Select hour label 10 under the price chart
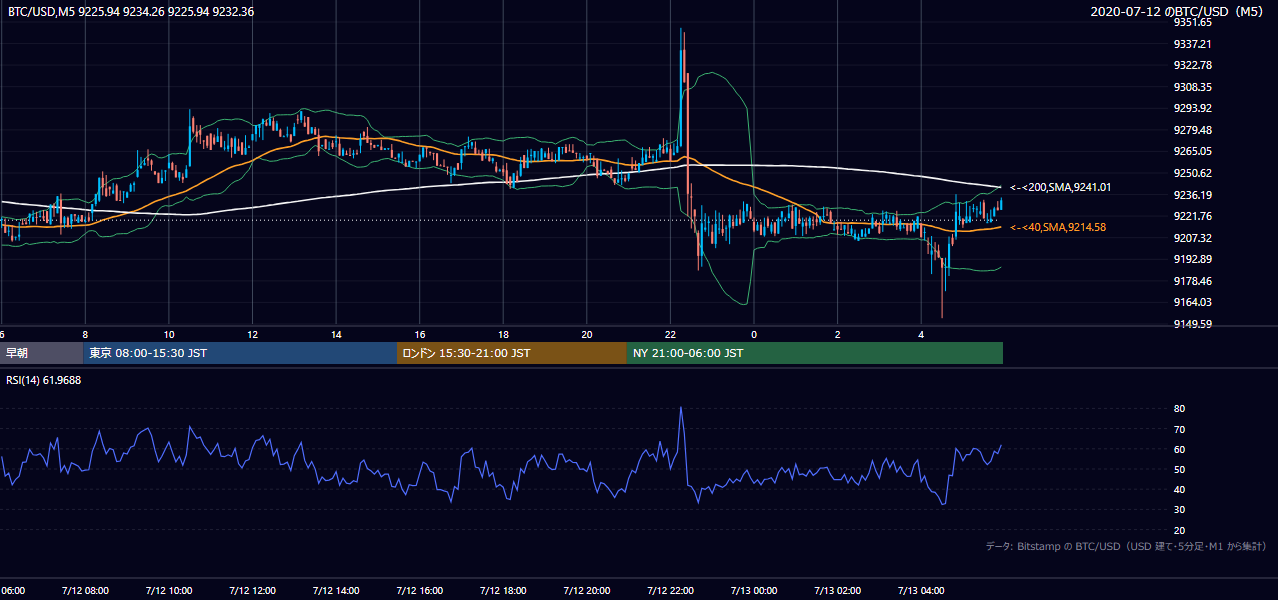Image resolution: width=1278 pixels, height=600 pixels. pyautogui.click(x=169, y=334)
